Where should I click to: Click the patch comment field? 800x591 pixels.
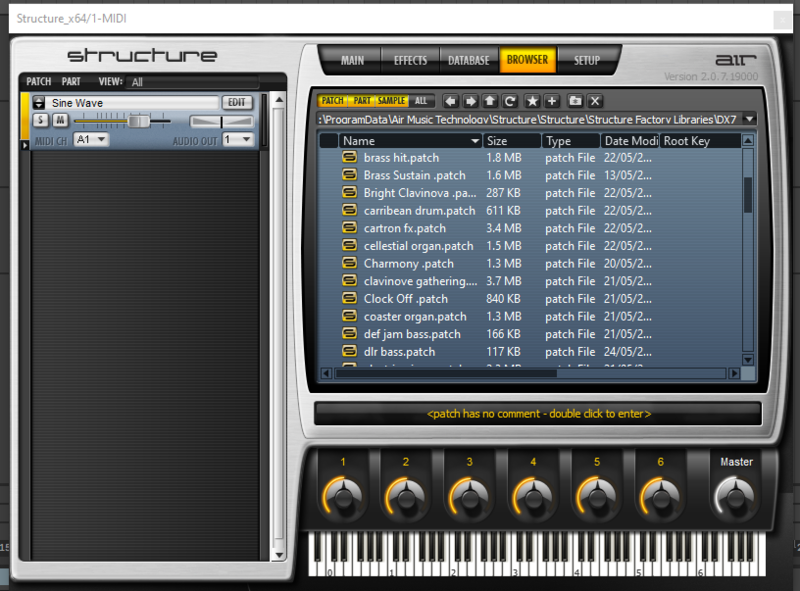[538, 413]
